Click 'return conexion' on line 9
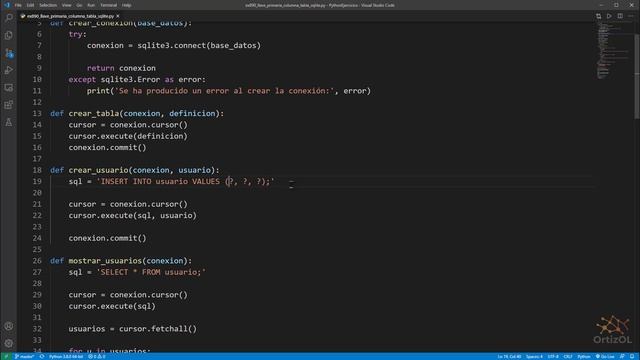 [121, 68]
